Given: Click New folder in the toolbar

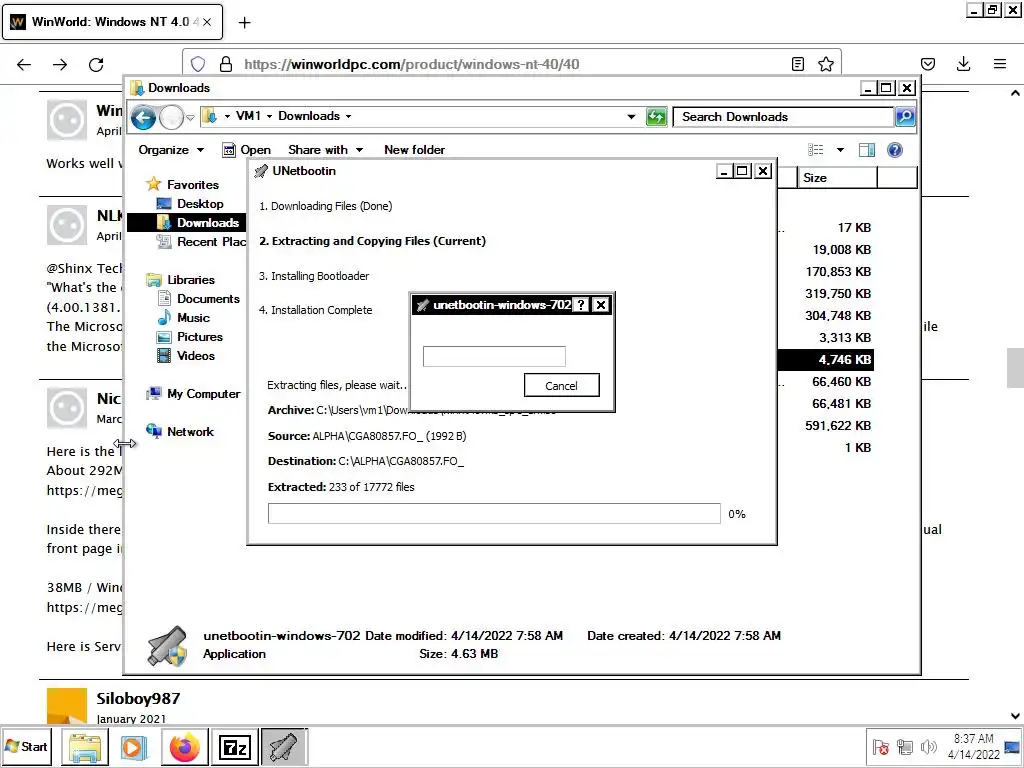Looking at the screenshot, I should pos(414,150).
